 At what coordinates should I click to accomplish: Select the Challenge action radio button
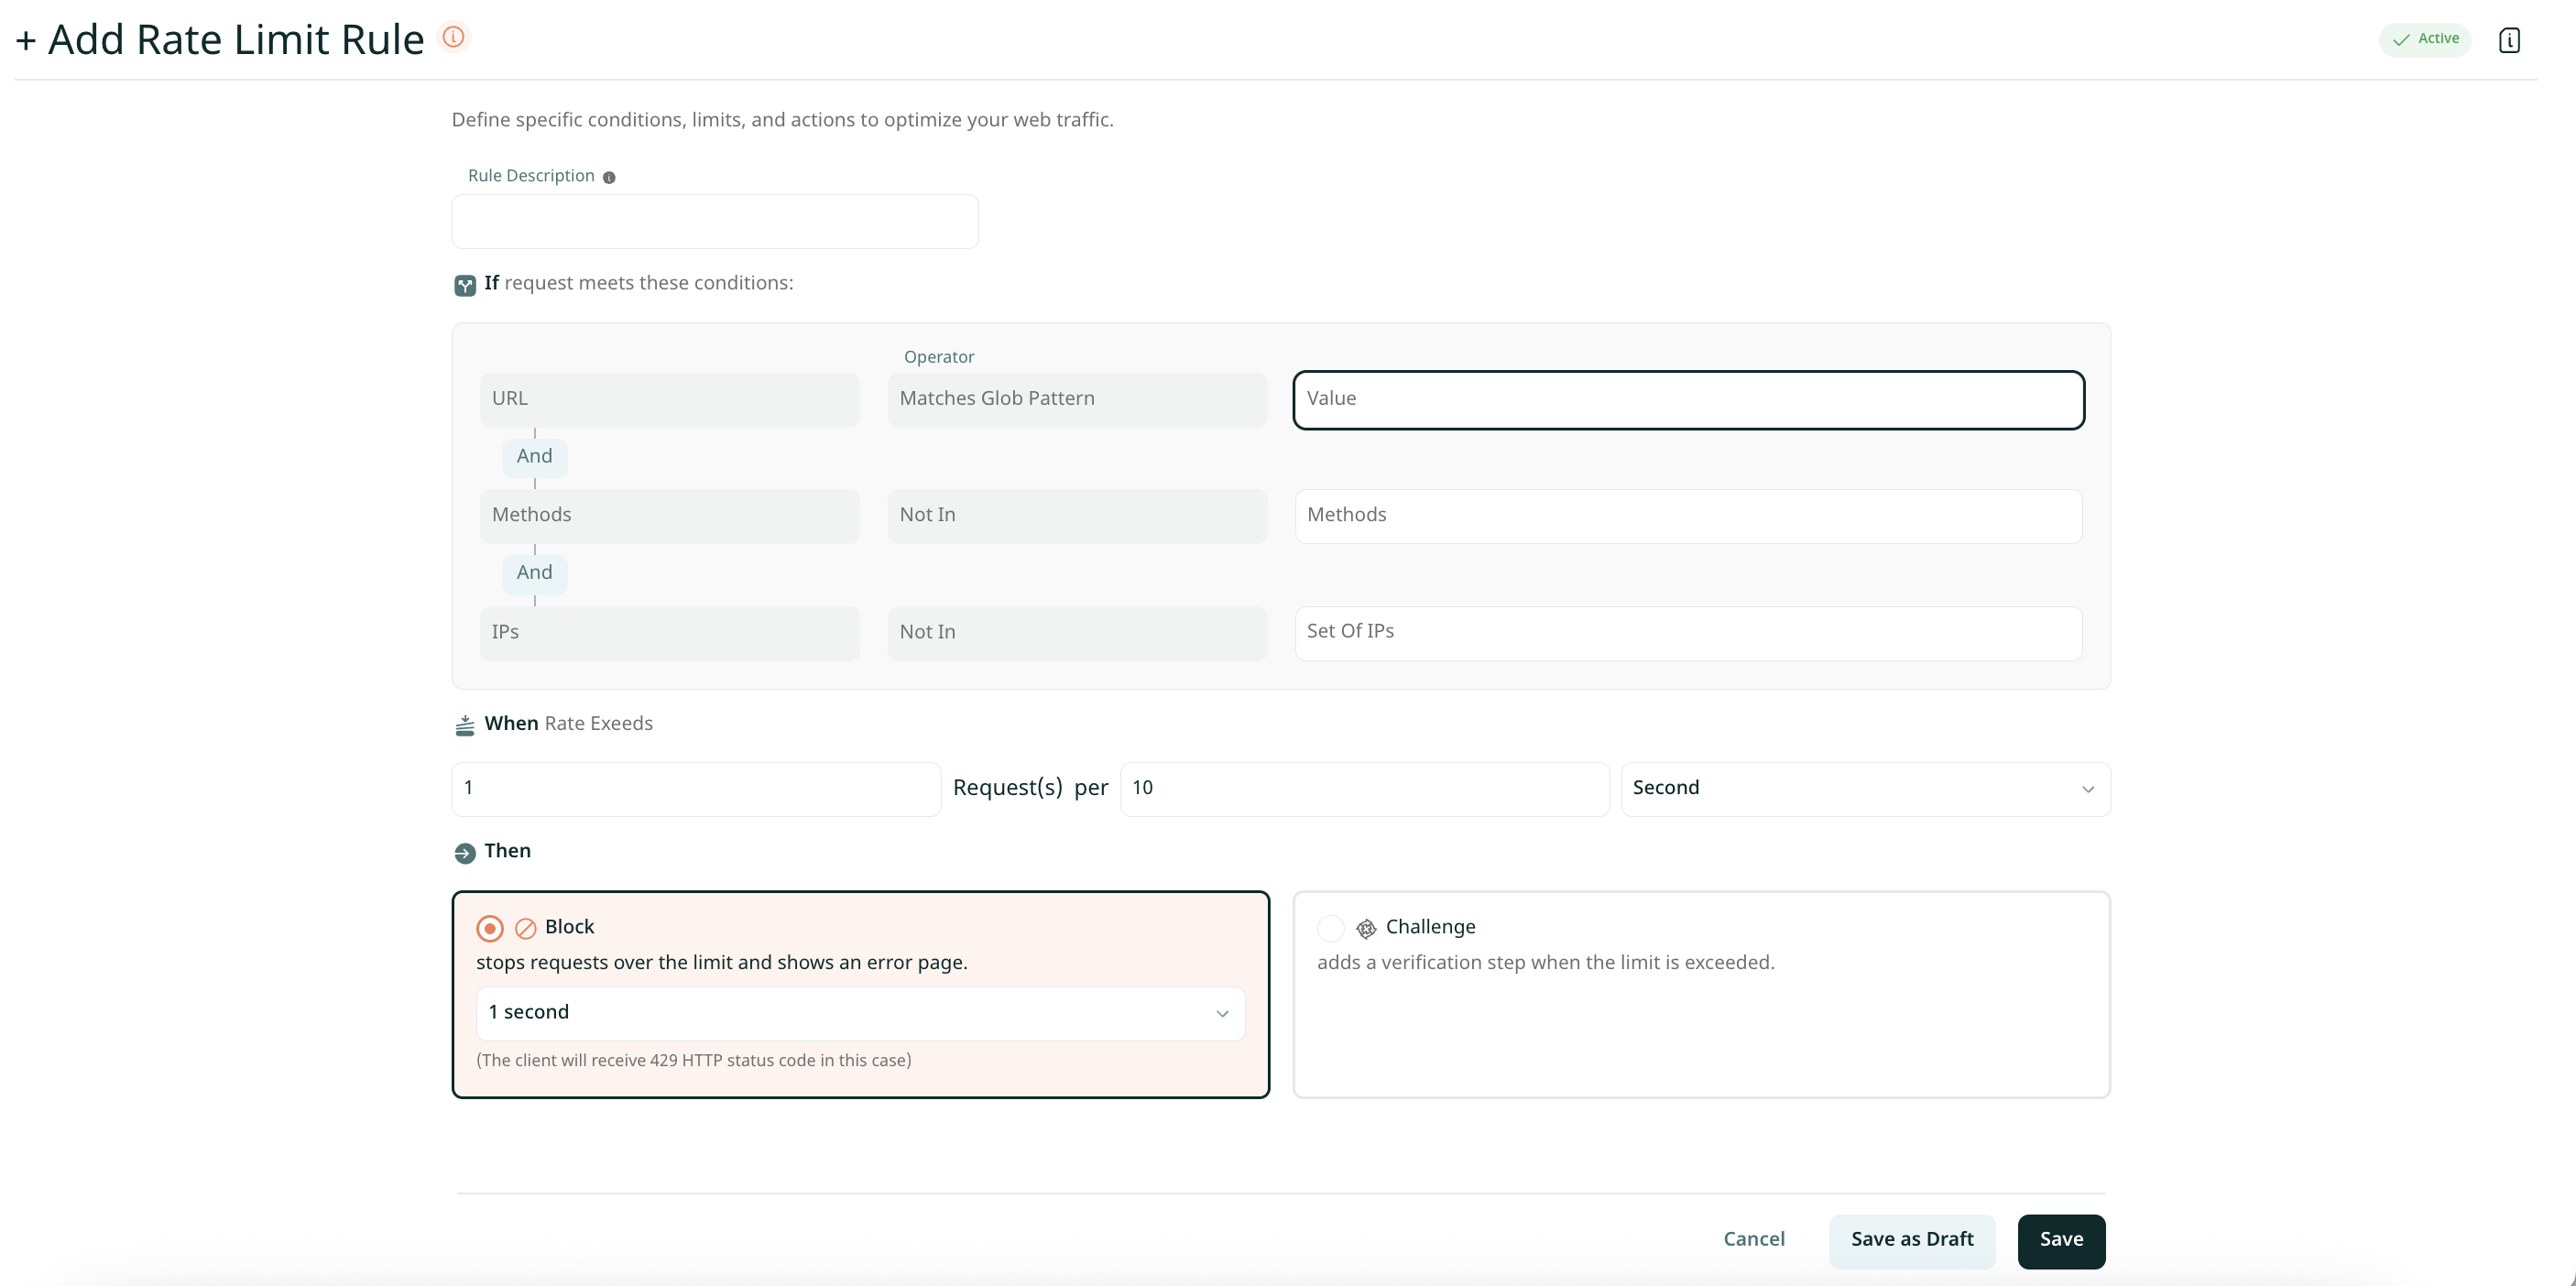pyautogui.click(x=1331, y=928)
